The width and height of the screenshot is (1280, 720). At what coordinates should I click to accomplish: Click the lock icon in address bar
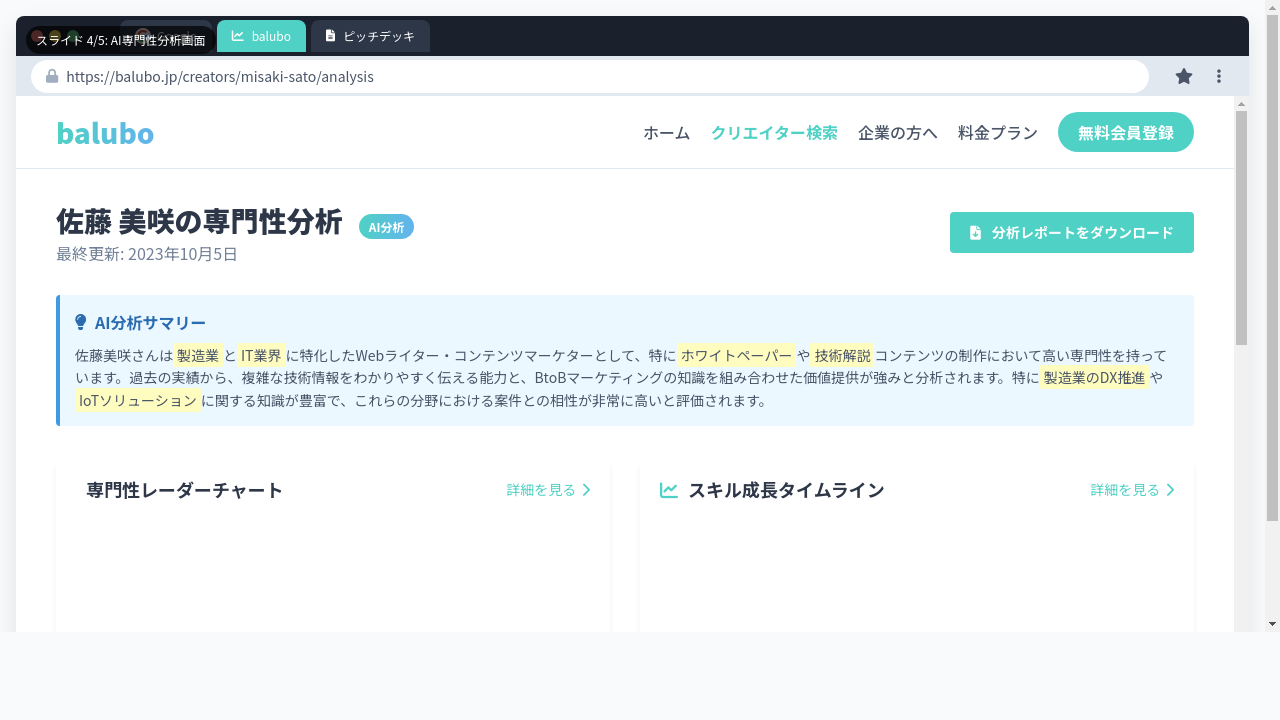coord(52,76)
